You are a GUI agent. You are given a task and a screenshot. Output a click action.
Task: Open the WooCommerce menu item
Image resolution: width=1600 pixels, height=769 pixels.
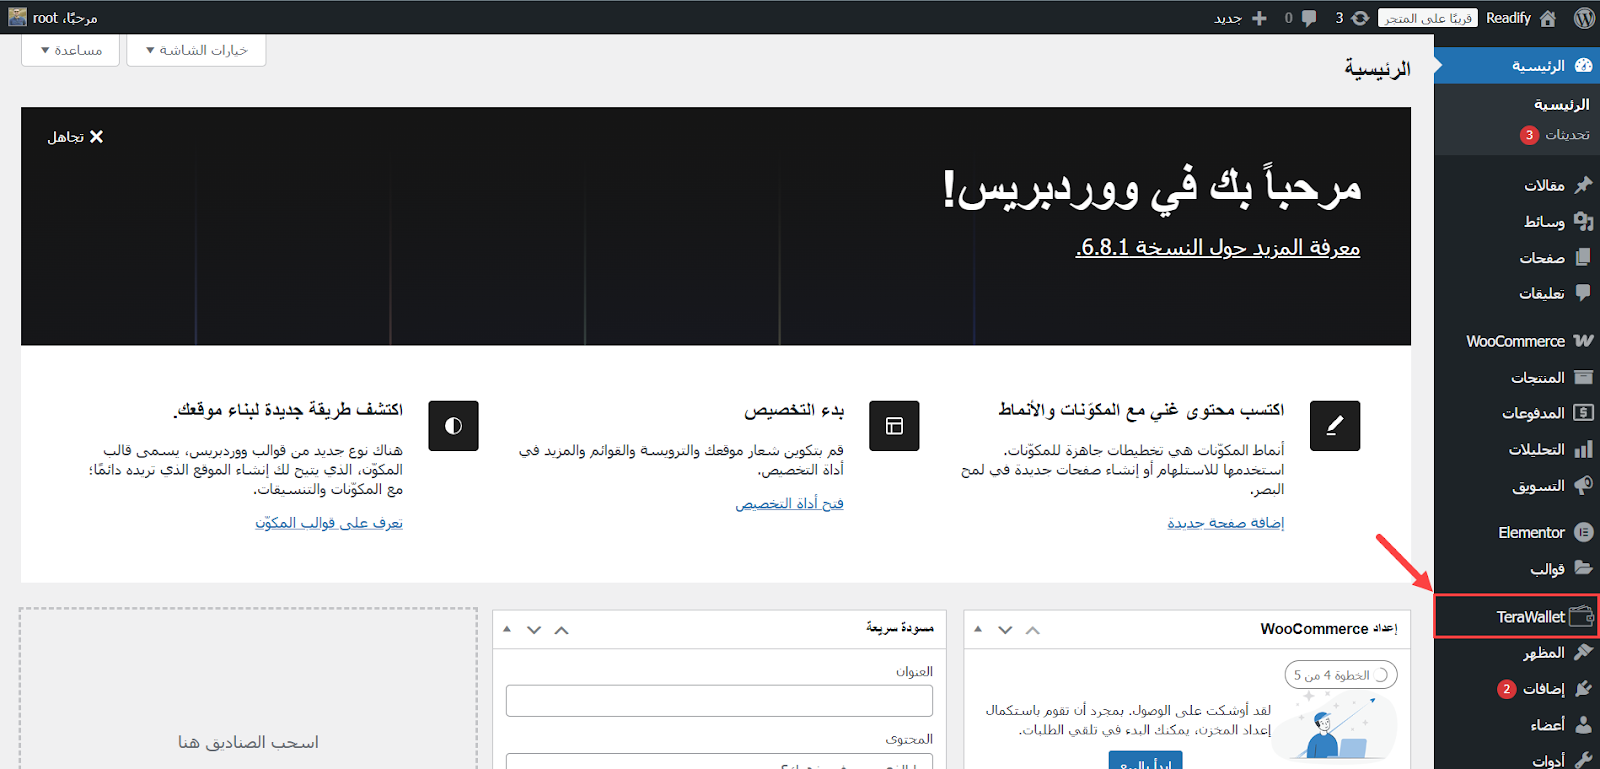(x=1516, y=341)
